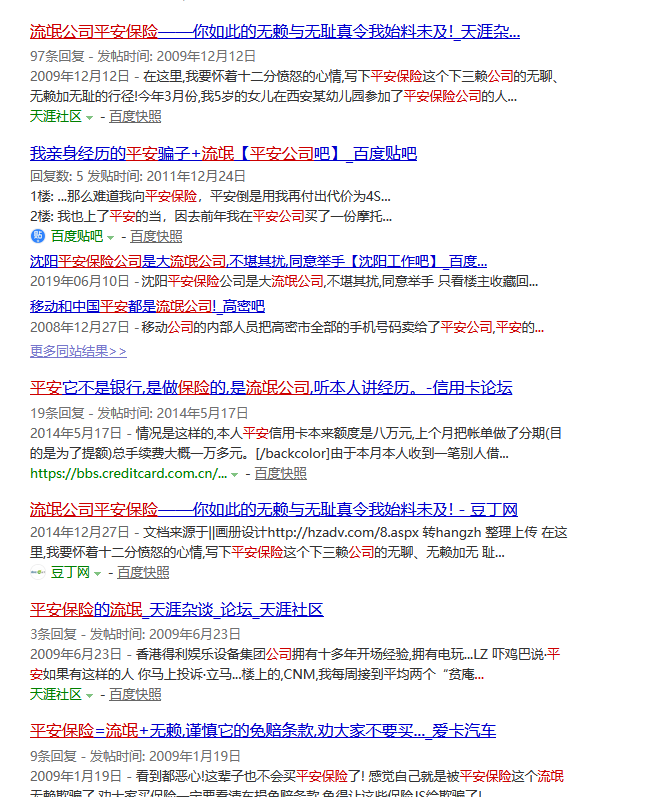Open 百度快照 beside the 百度贴吧 source

[x=156, y=236]
